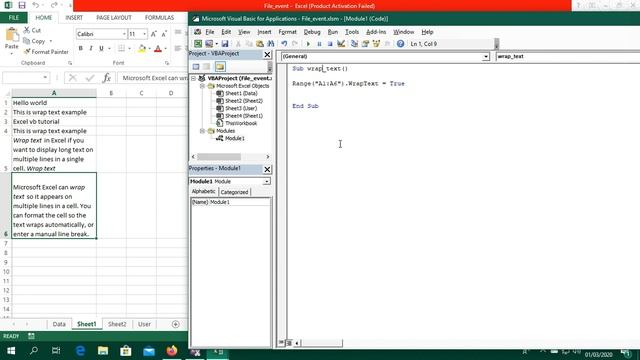The width and height of the screenshot is (640, 360).
Task: Click Insert Function fx icon
Action: pyautogui.click(x=107, y=78)
